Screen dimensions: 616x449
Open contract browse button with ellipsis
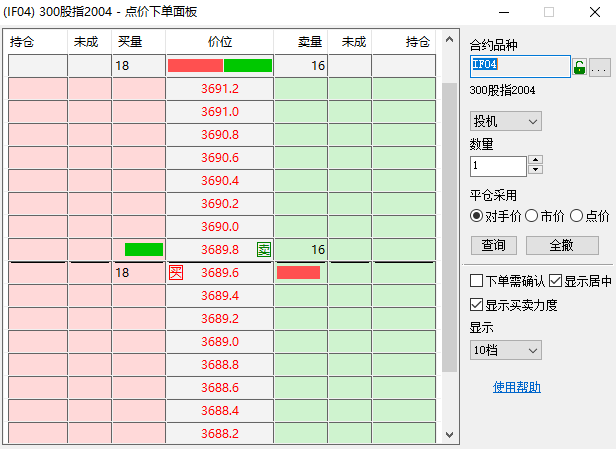coord(600,68)
